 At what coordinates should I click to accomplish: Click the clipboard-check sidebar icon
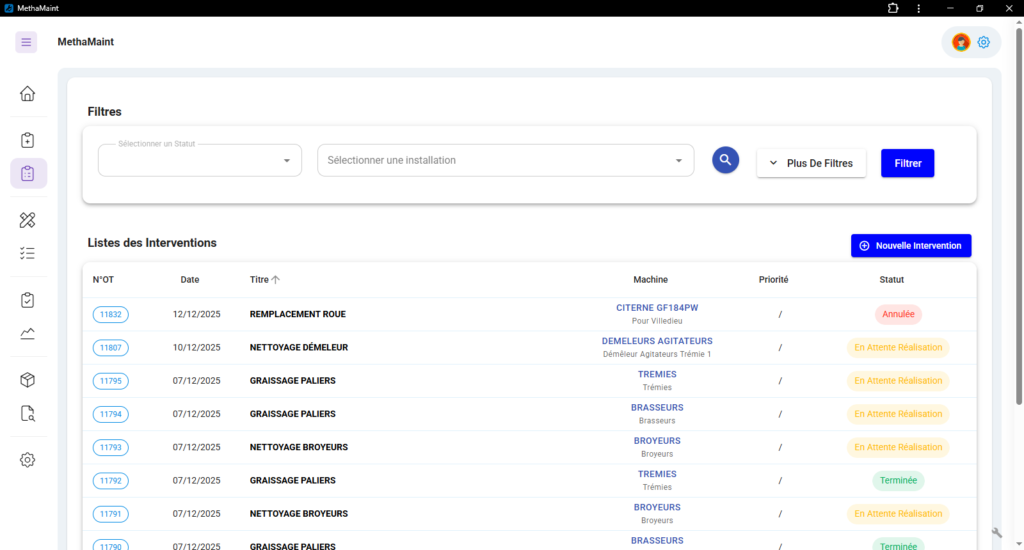coord(28,300)
